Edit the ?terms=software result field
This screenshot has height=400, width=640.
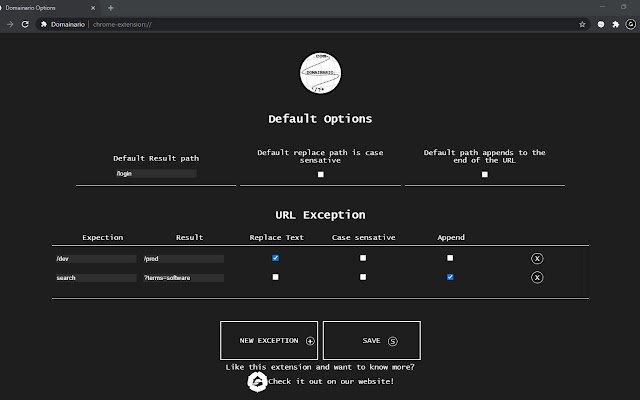click(x=183, y=278)
